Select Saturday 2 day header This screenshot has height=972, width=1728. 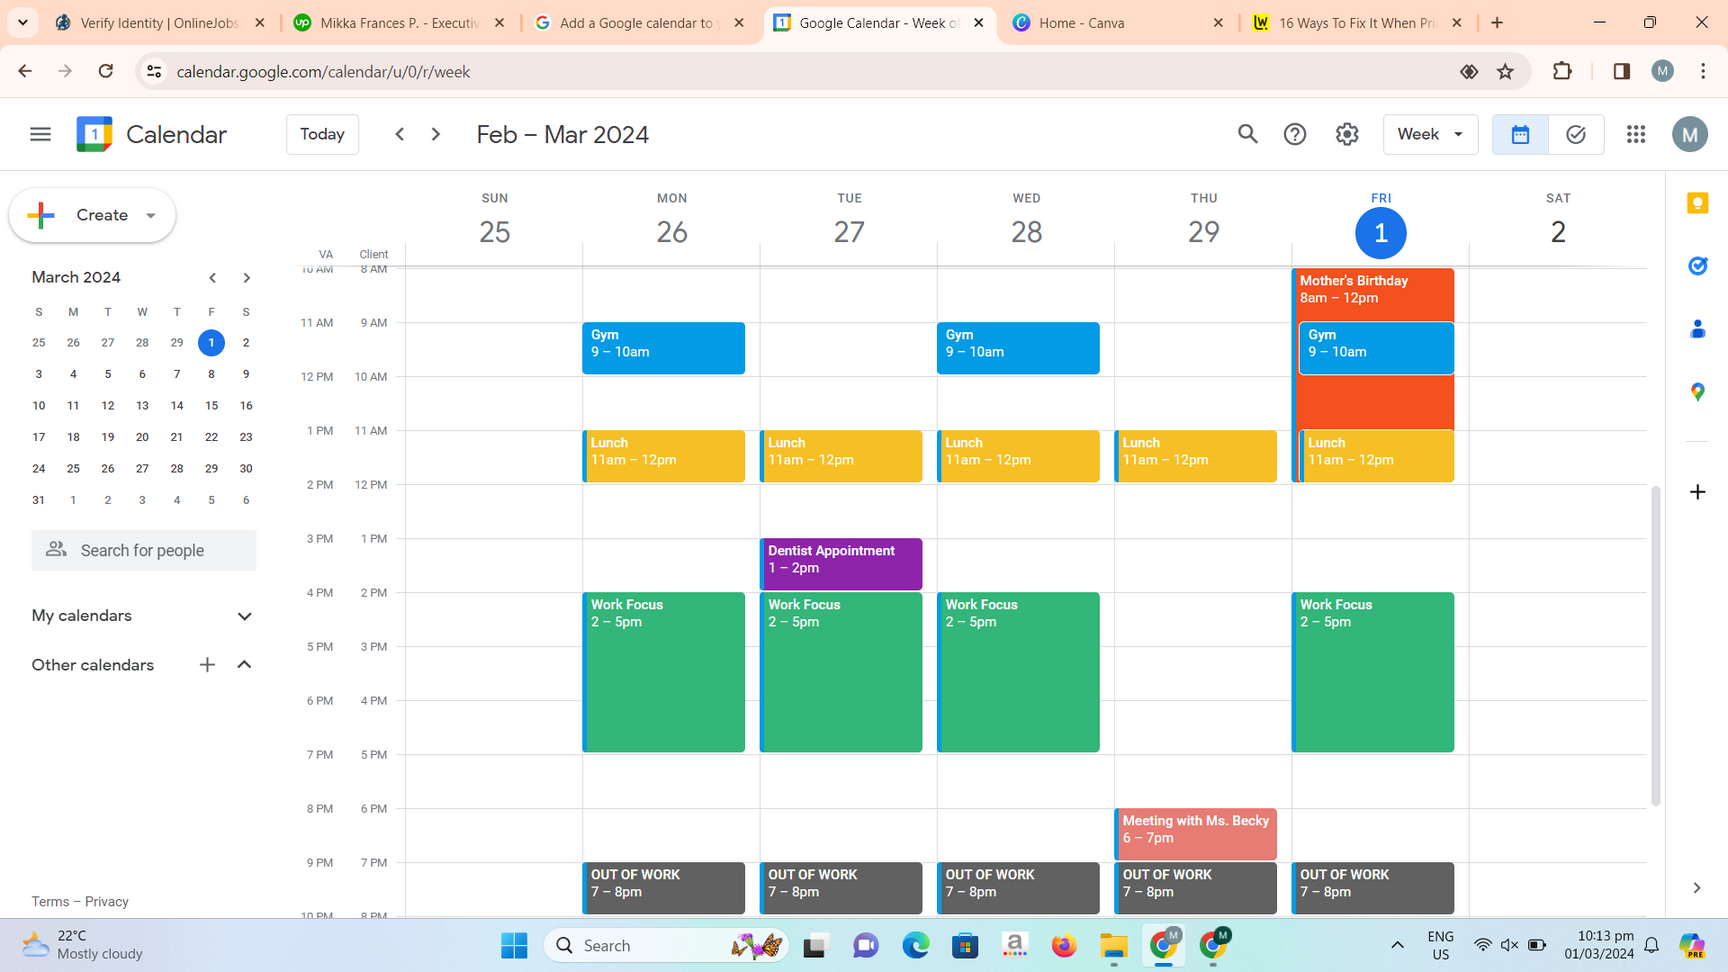[x=1558, y=232]
